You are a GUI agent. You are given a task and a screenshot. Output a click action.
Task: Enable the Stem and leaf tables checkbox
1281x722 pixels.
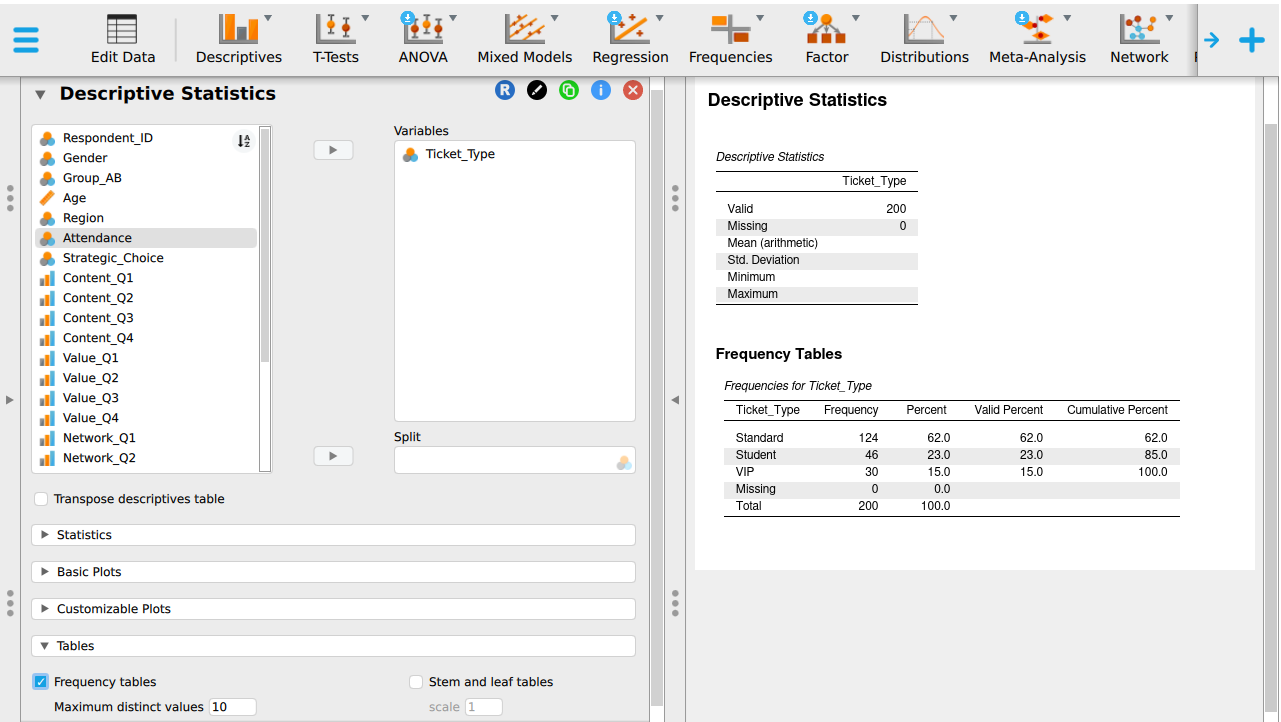416,682
